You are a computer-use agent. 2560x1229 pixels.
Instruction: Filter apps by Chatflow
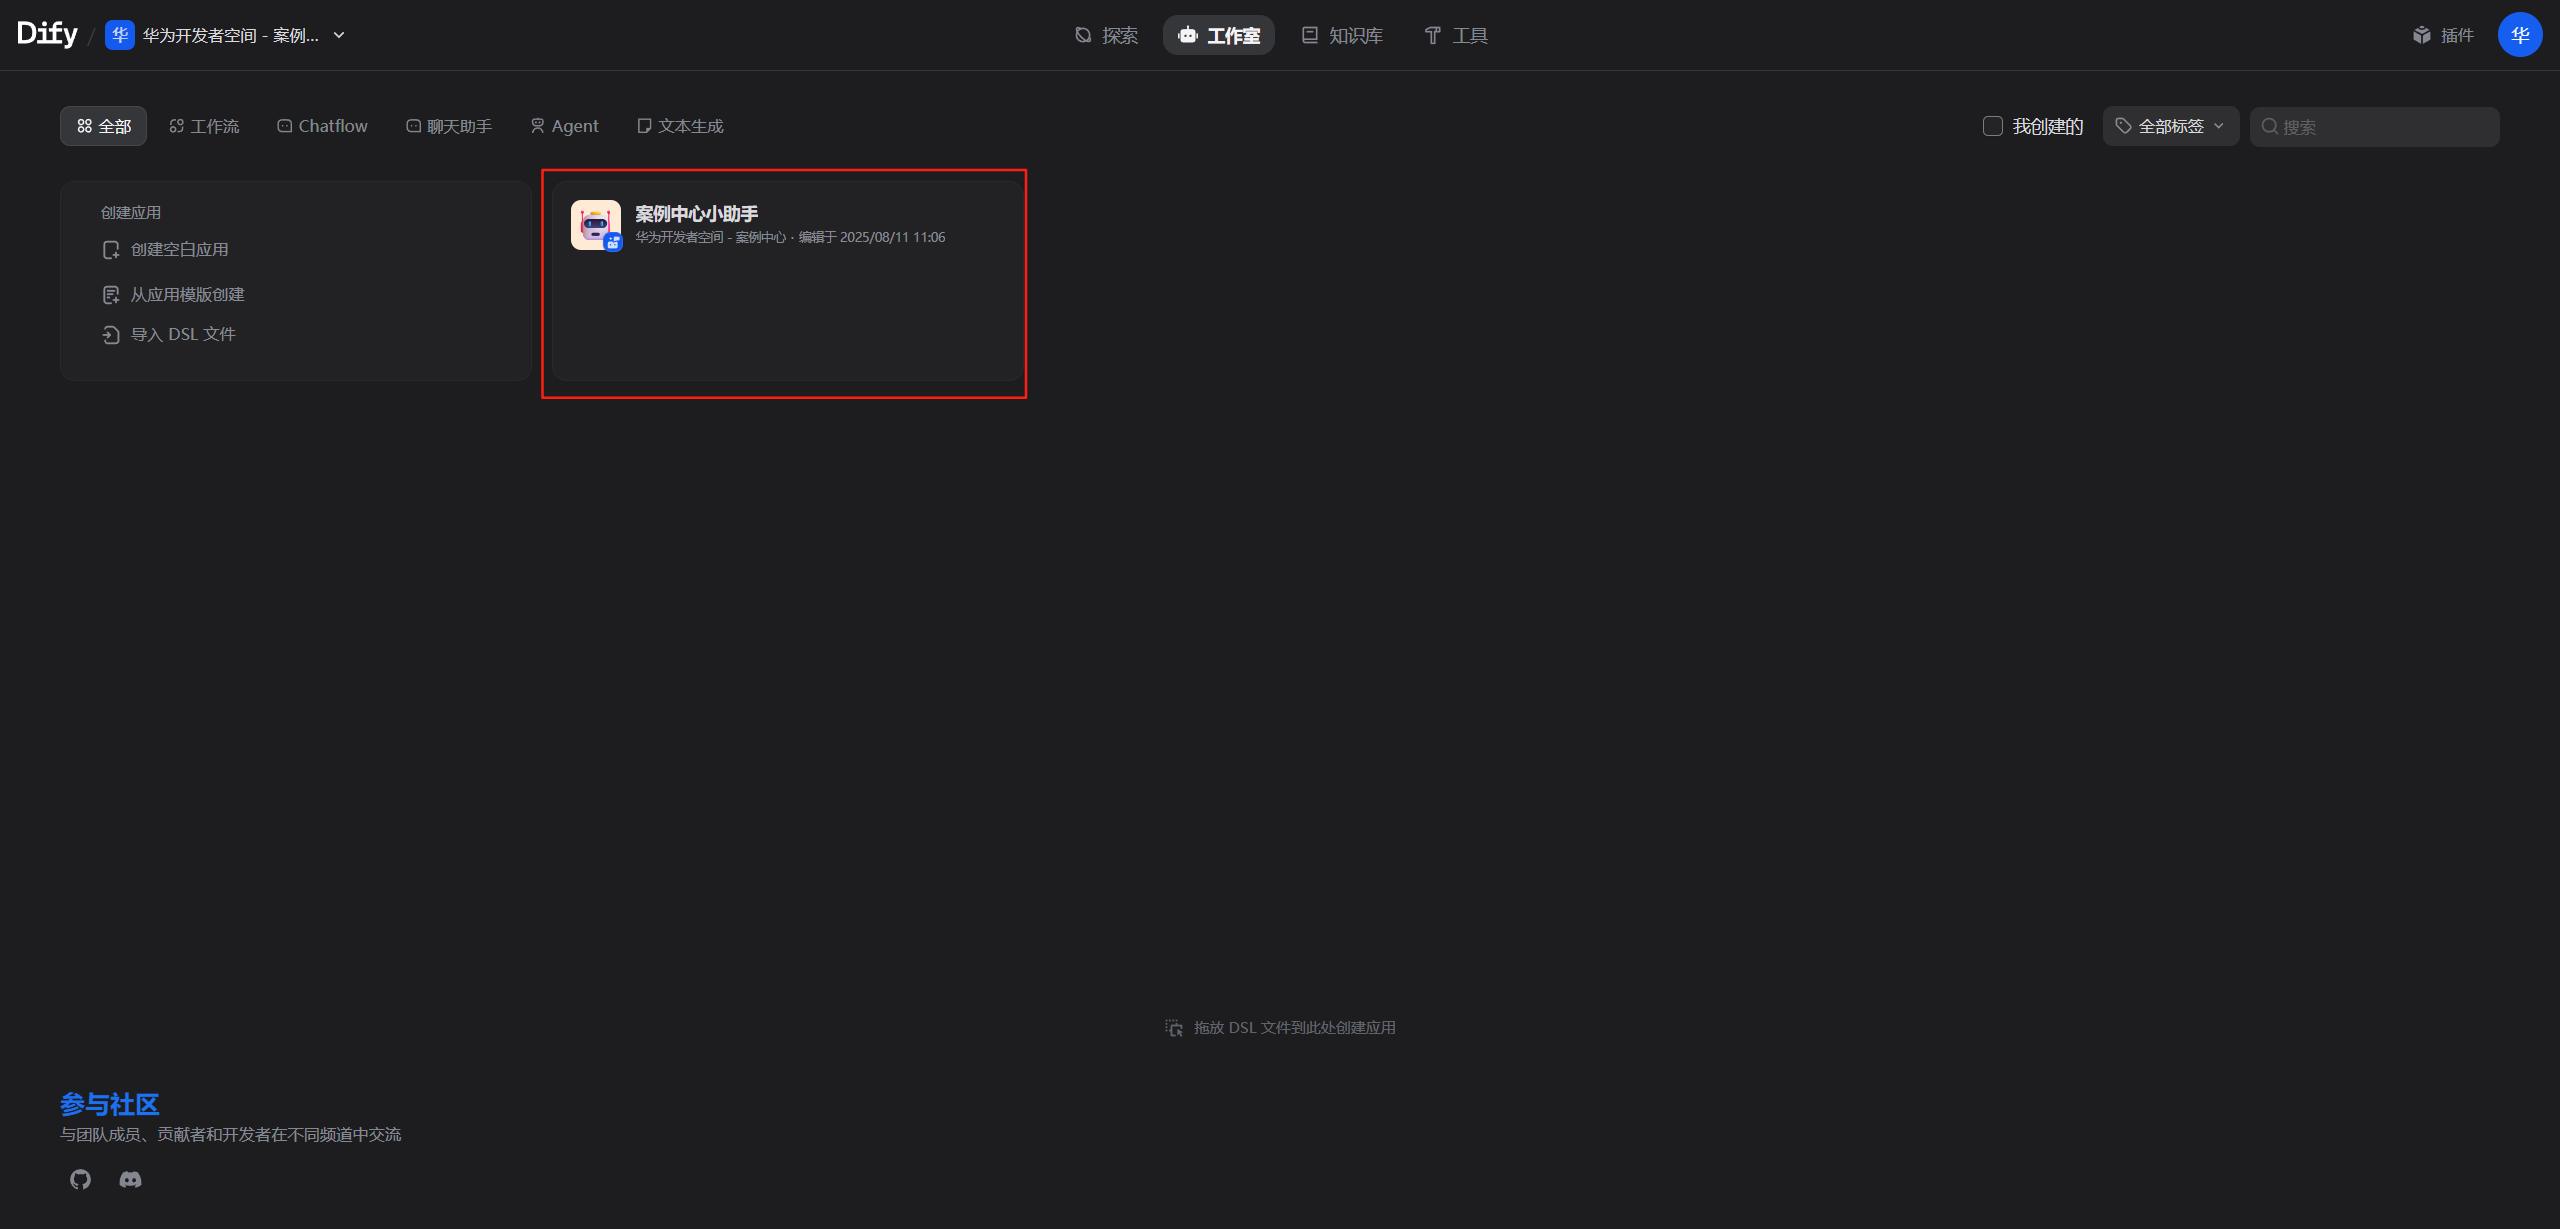322,126
